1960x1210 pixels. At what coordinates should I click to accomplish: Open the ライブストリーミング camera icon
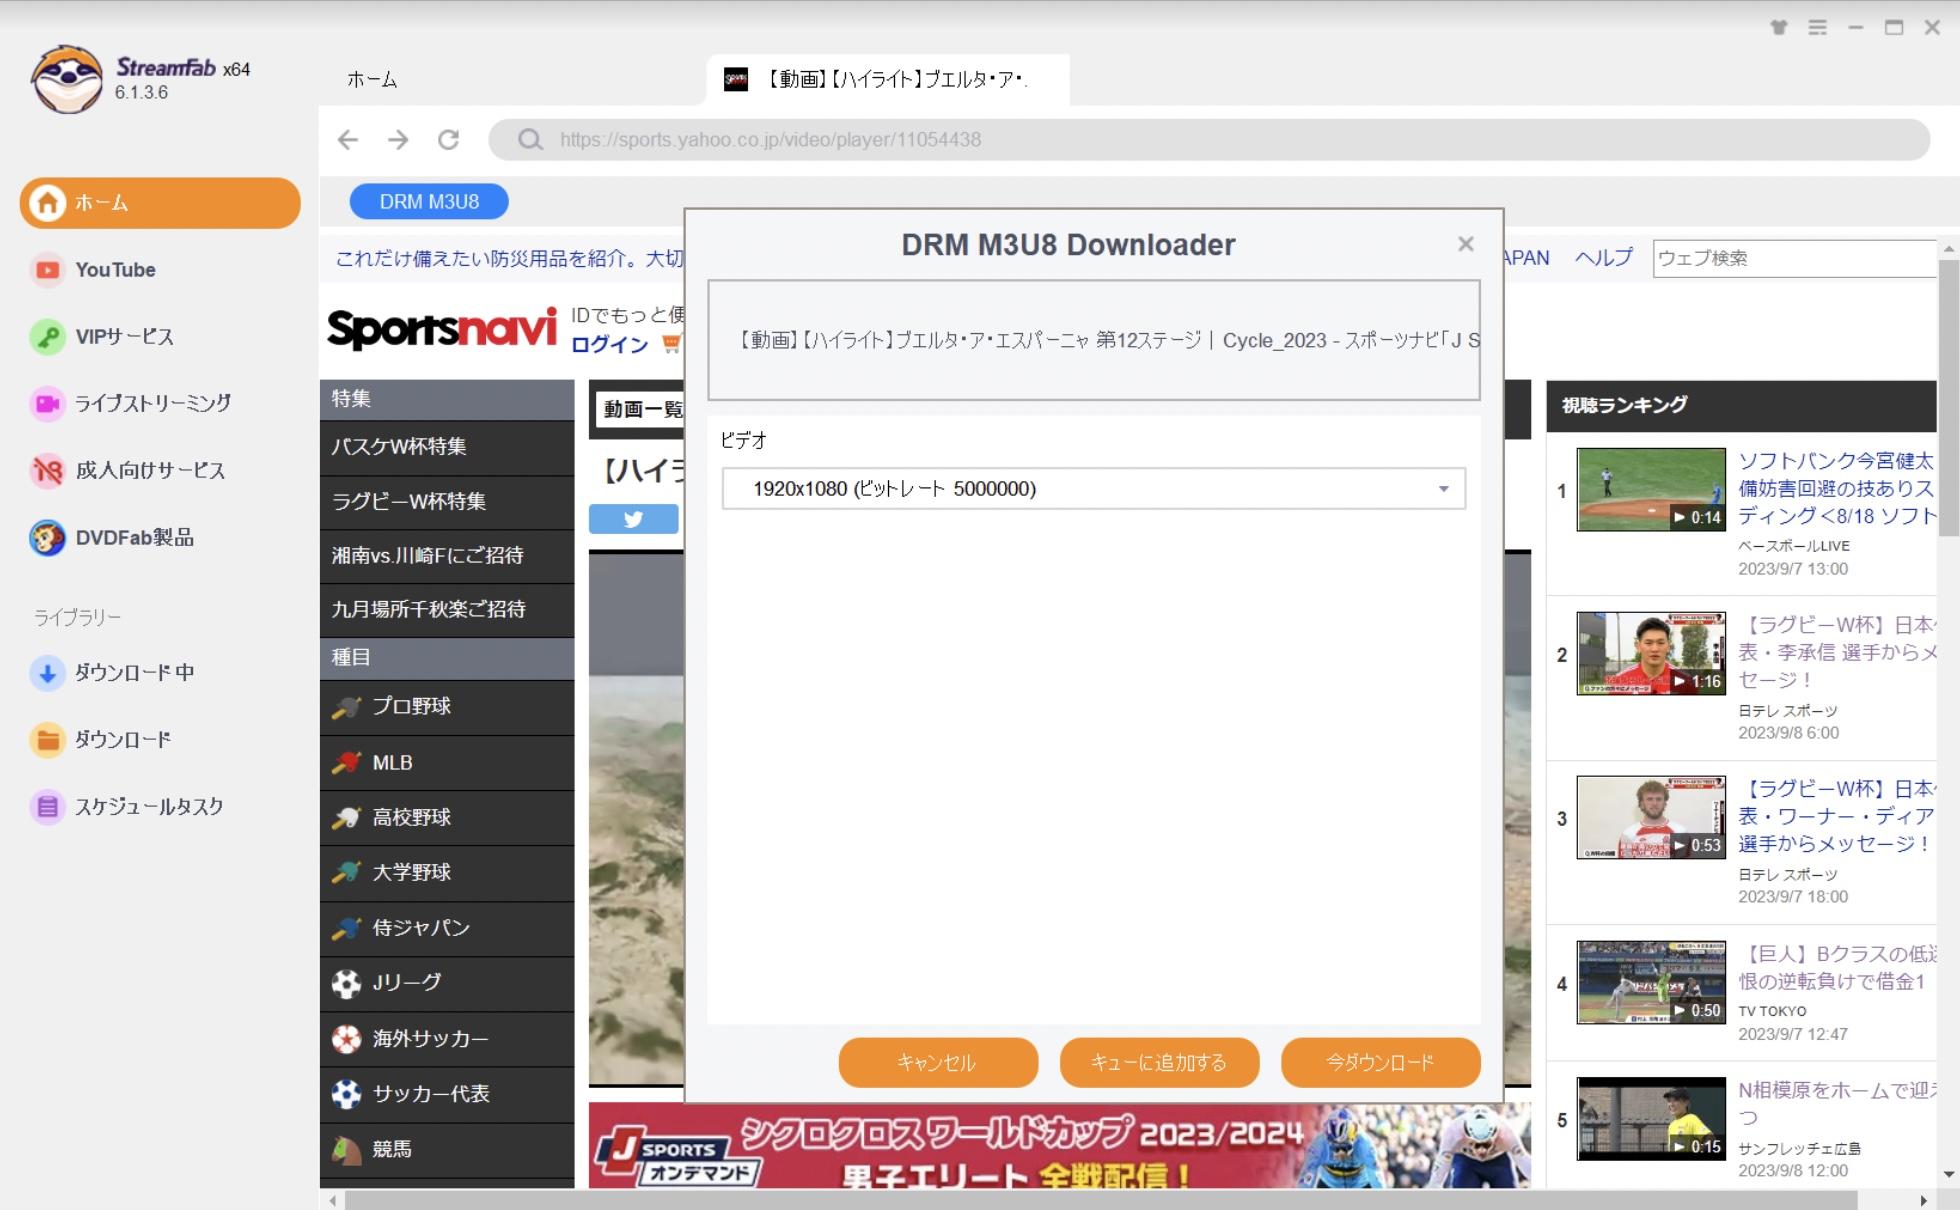pyautogui.click(x=47, y=404)
